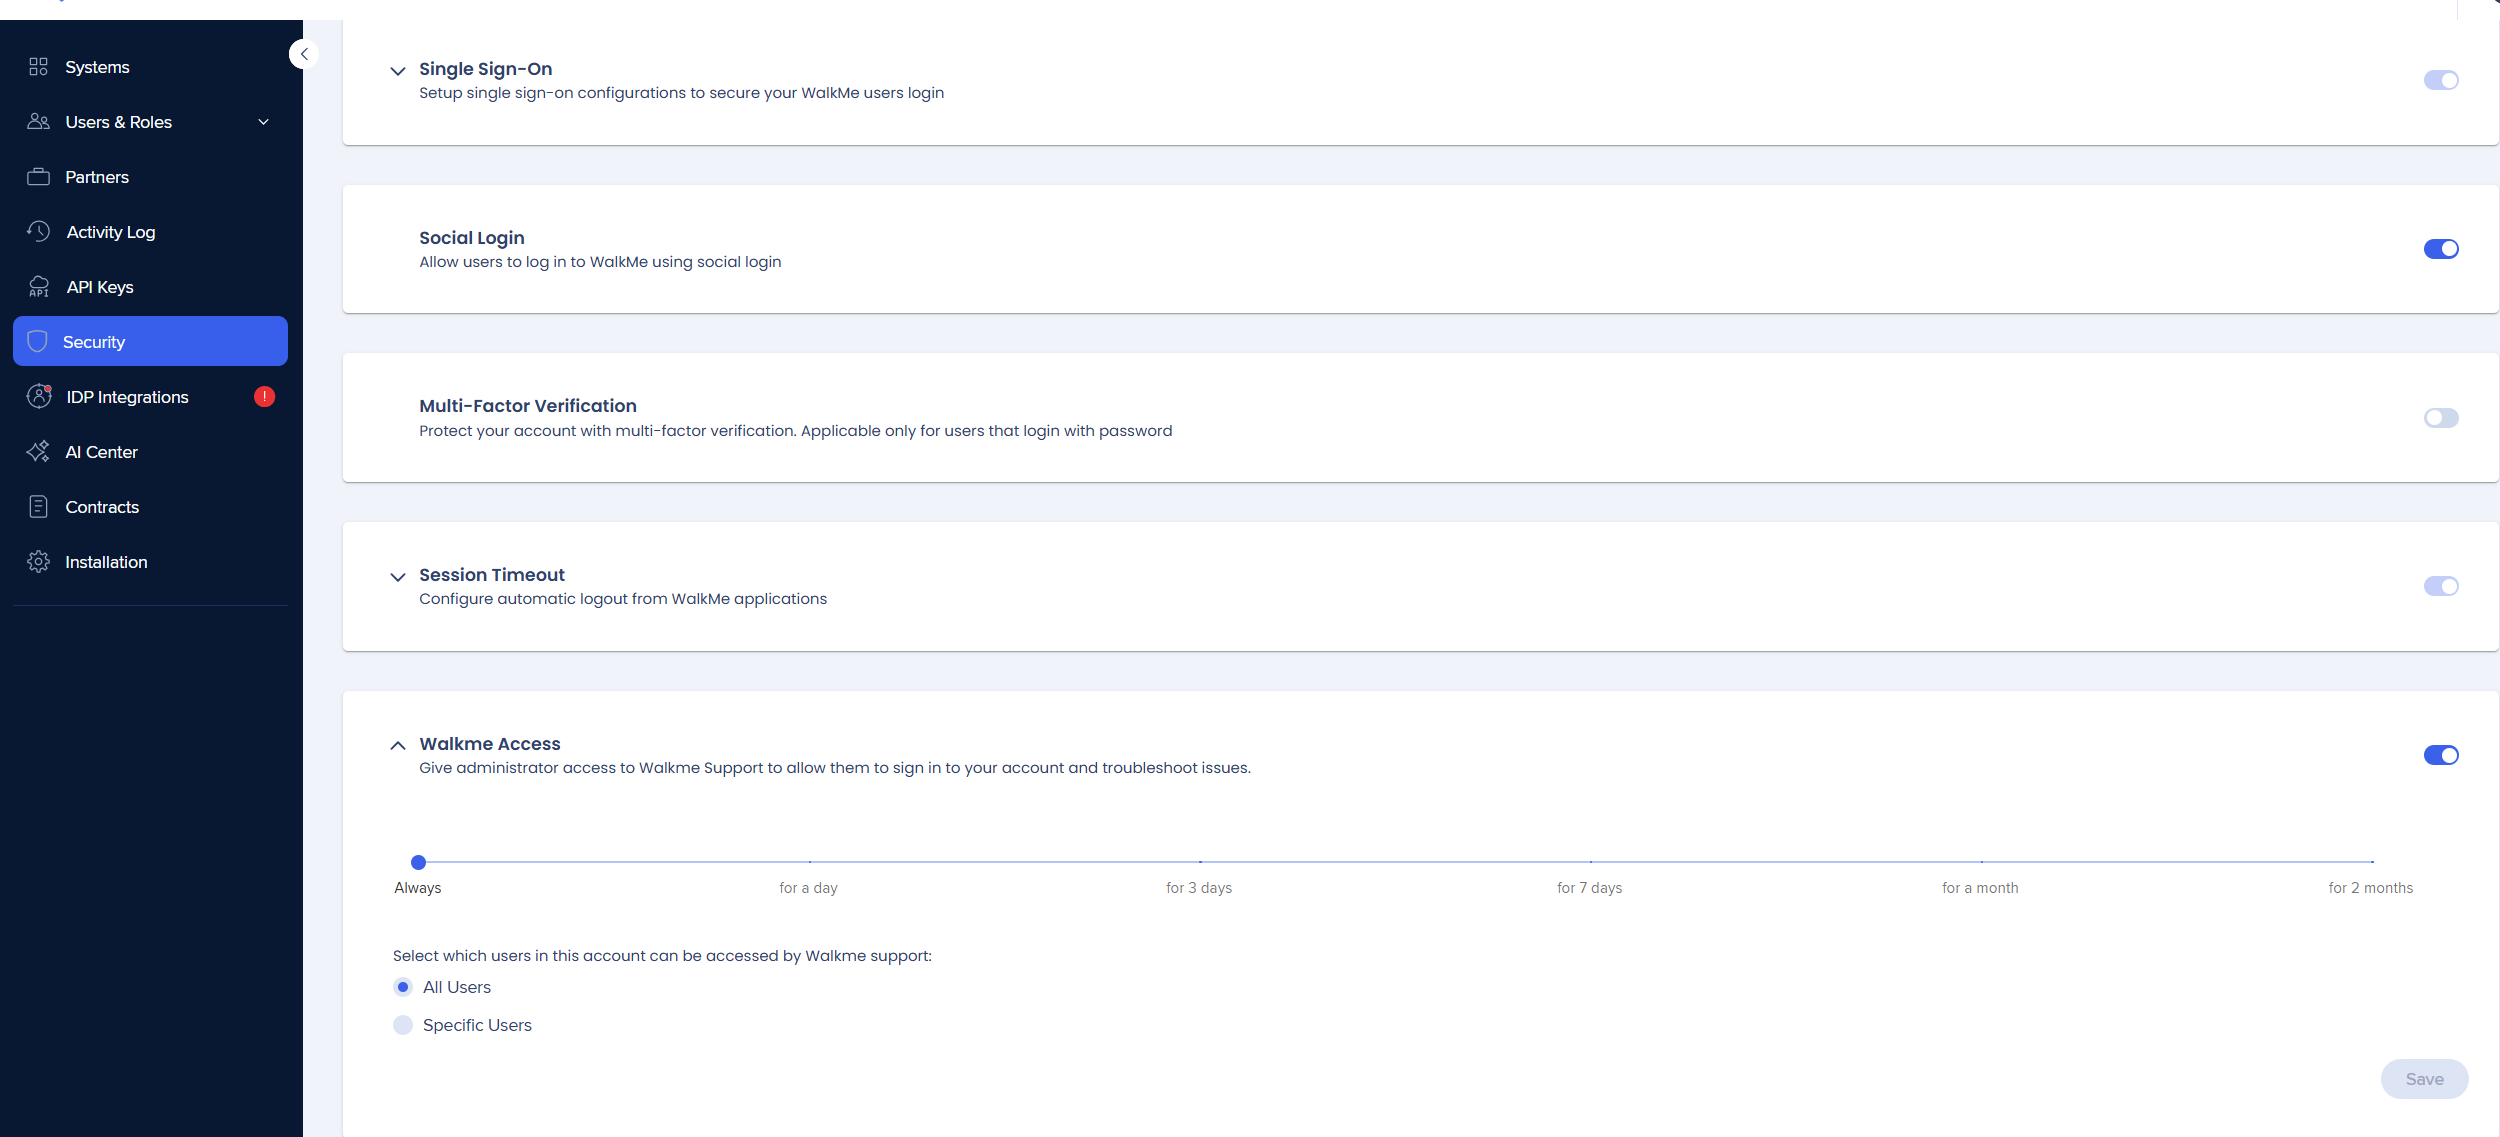Collapse the sidebar with the arrow button
The width and height of the screenshot is (2500, 1137).
point(304,54)
